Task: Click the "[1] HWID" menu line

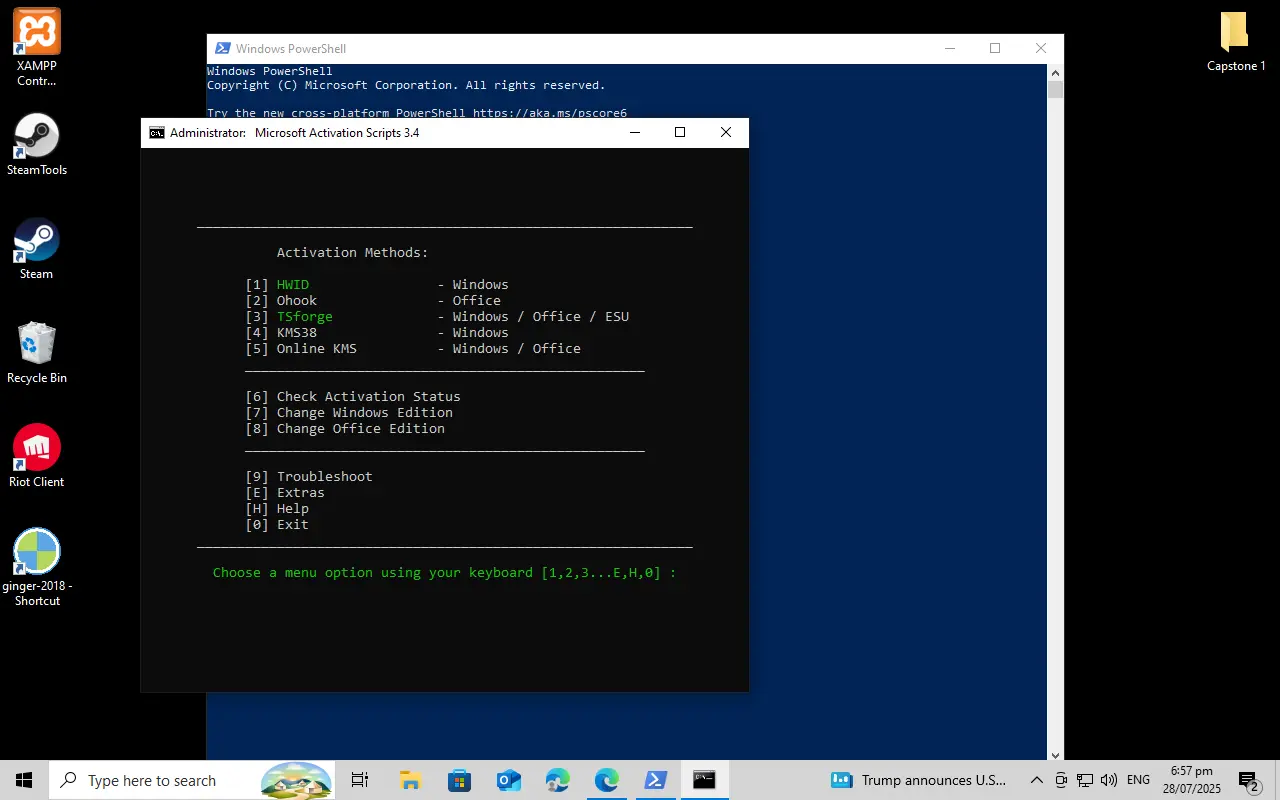Action: tap(377, 285)
